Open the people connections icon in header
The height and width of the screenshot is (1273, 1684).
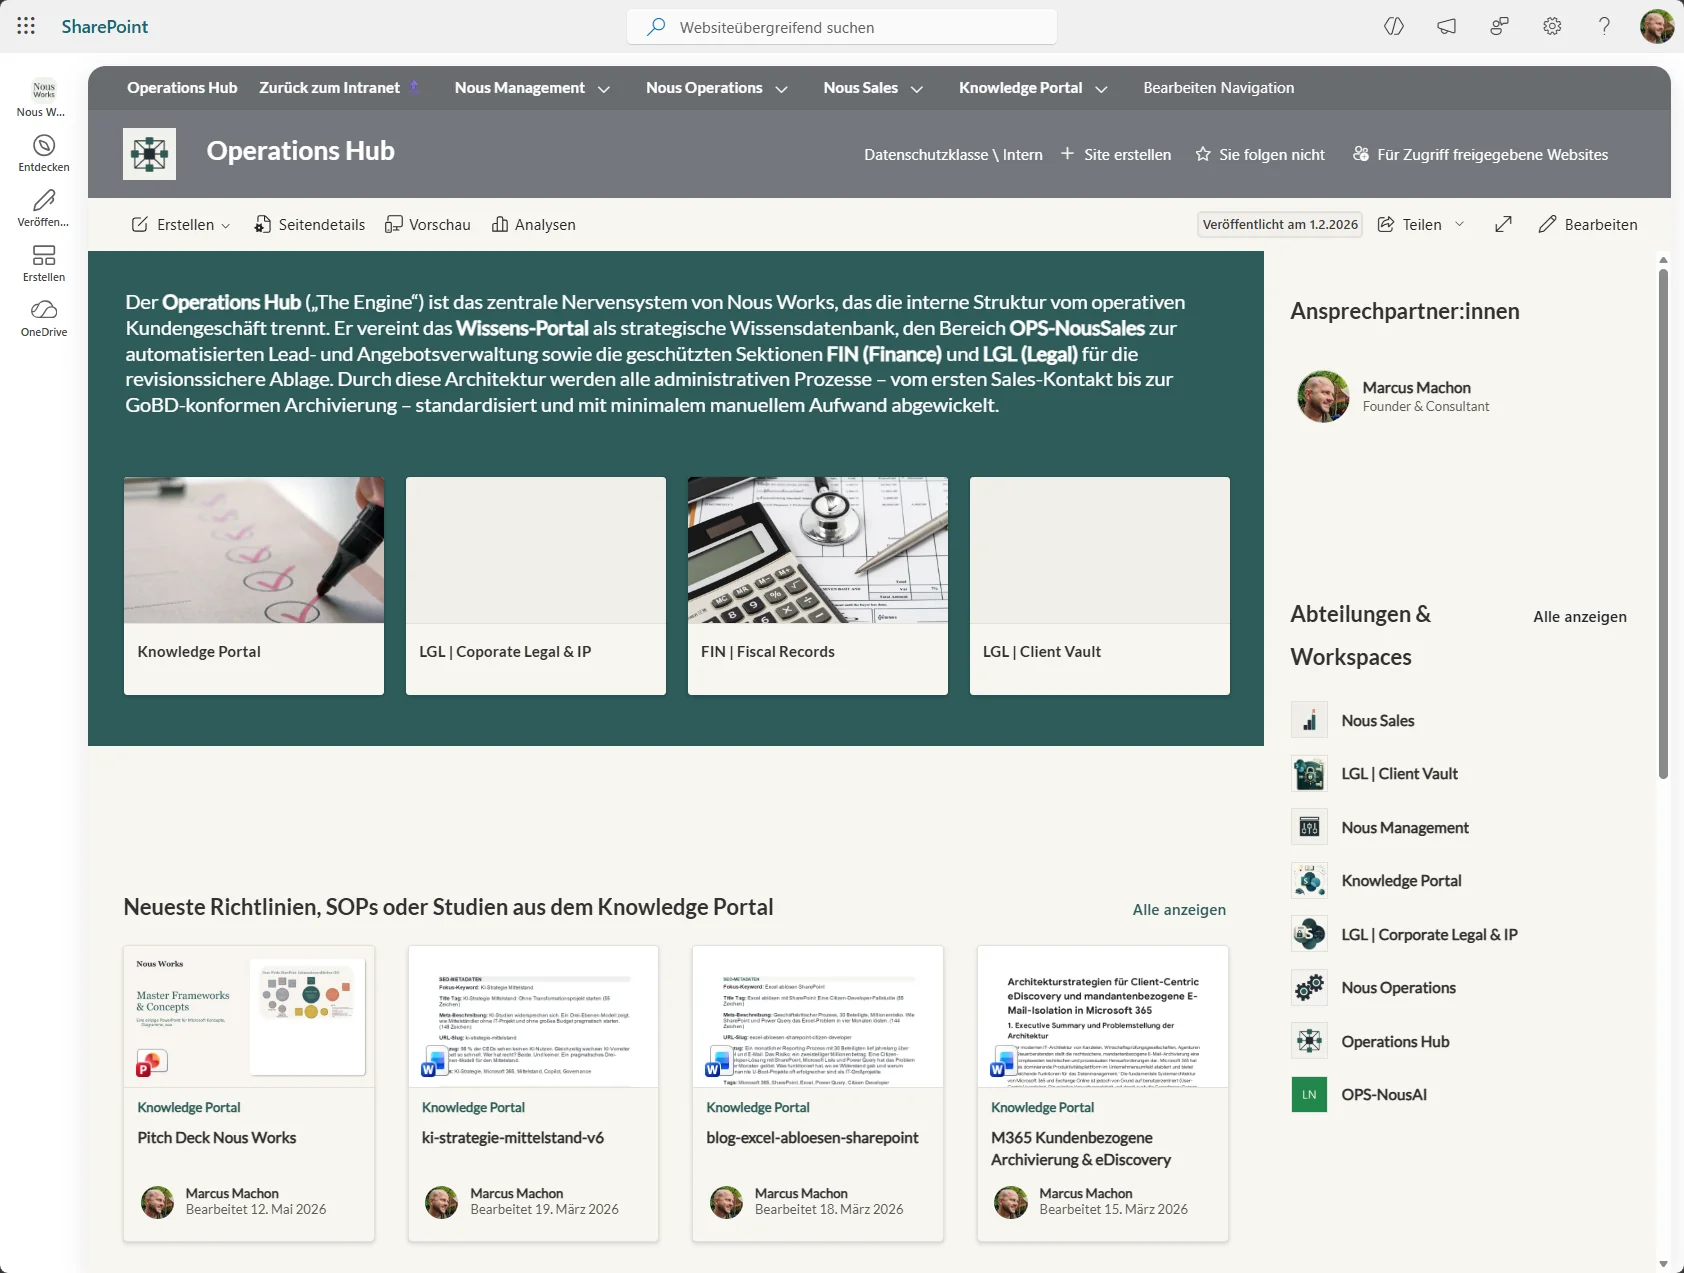[1499, 27]
